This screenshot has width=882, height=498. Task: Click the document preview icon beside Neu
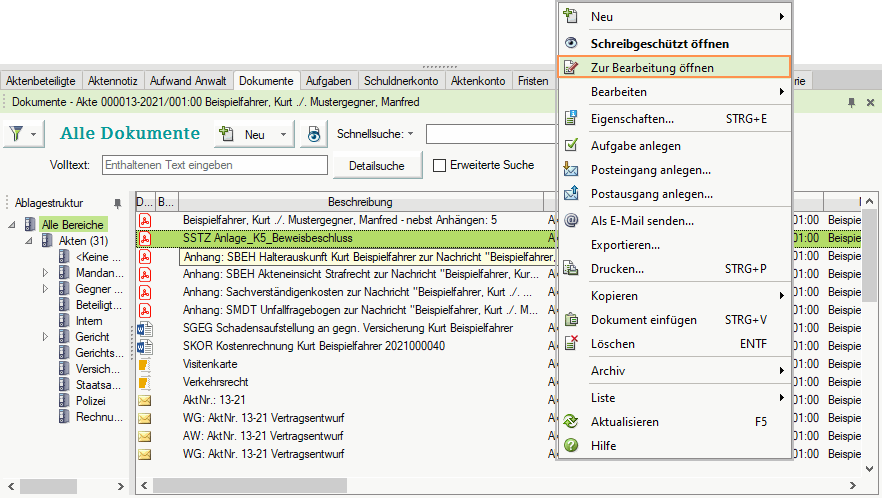tap(314, 134)
